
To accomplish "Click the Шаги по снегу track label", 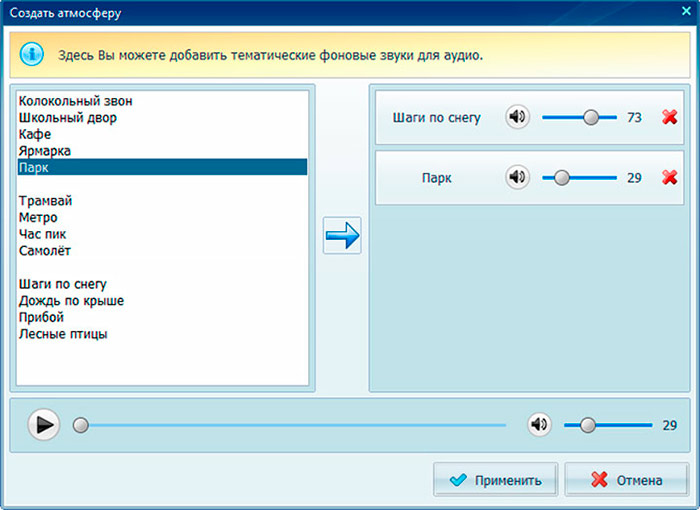I will (x=437, y=118).
